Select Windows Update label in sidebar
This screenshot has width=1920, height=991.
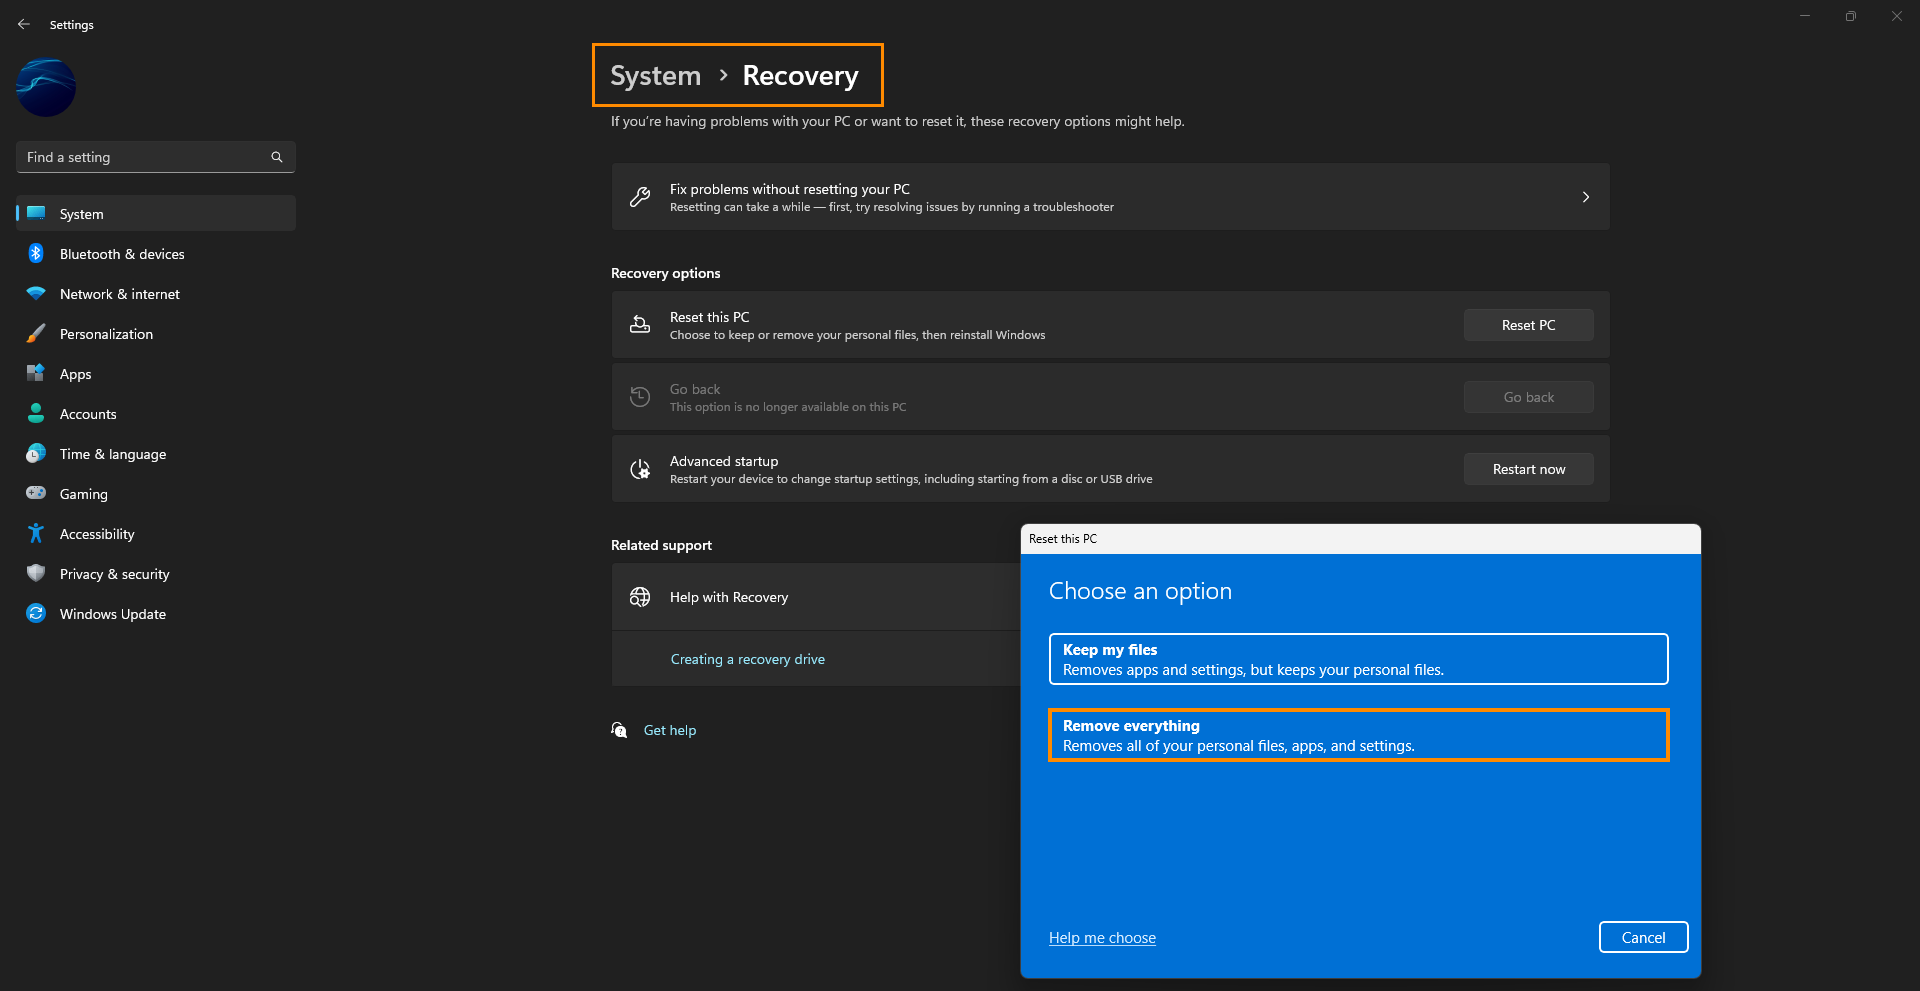pyautogui.click(x=113, y=614)
